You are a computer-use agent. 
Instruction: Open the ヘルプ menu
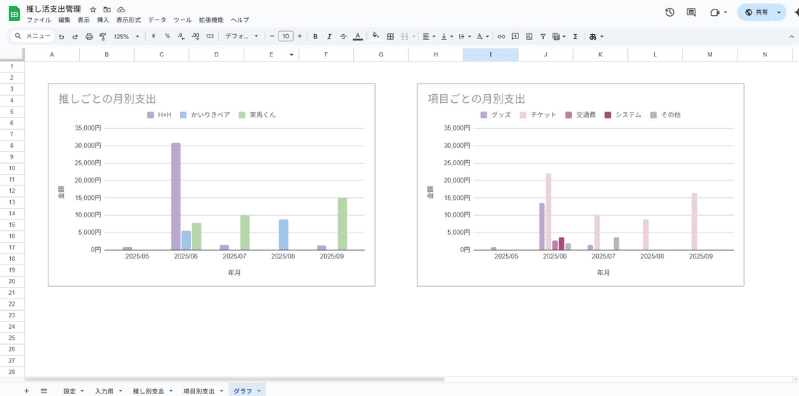coord(239,20)
